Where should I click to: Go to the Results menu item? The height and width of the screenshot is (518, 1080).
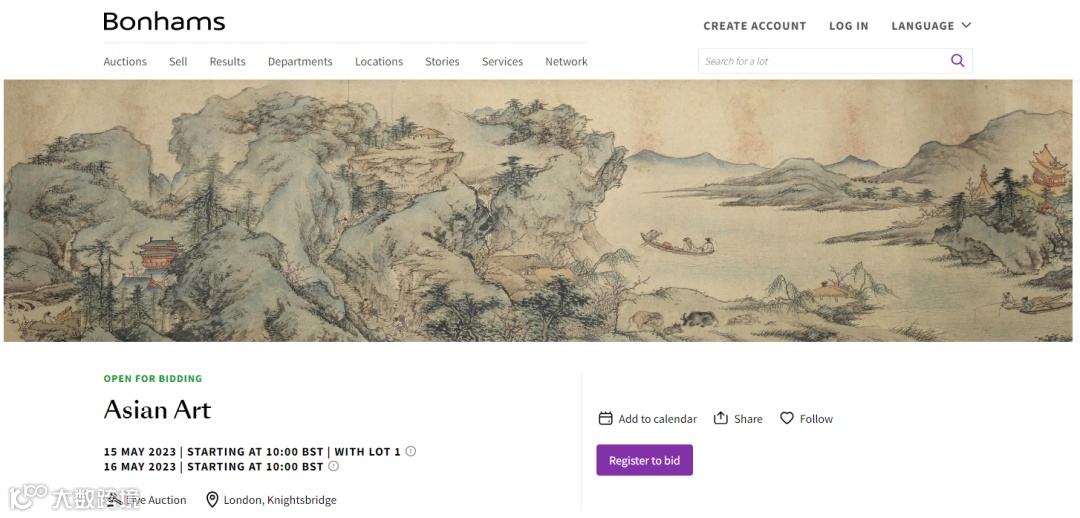(x=227, y=61)
